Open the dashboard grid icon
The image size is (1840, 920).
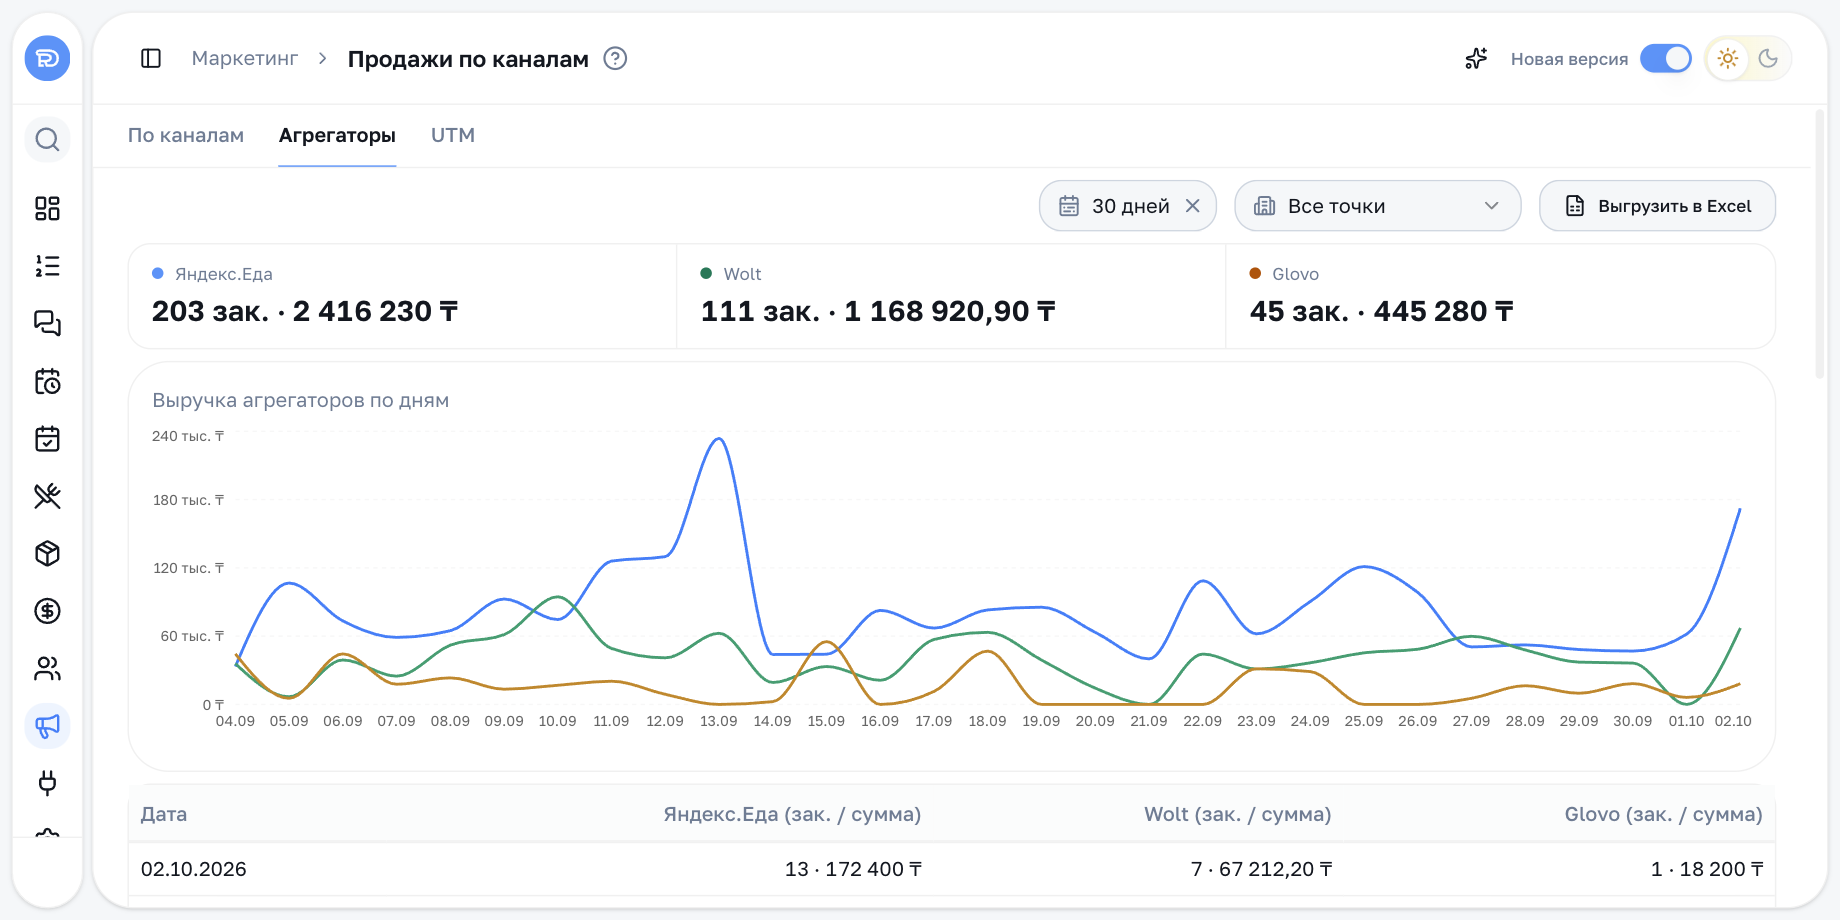(47, 208)
